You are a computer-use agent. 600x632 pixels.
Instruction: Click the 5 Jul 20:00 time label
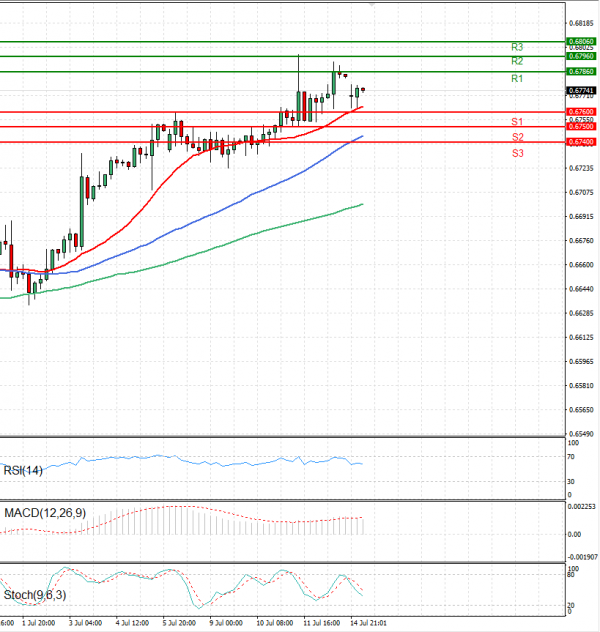click(179, 623)
